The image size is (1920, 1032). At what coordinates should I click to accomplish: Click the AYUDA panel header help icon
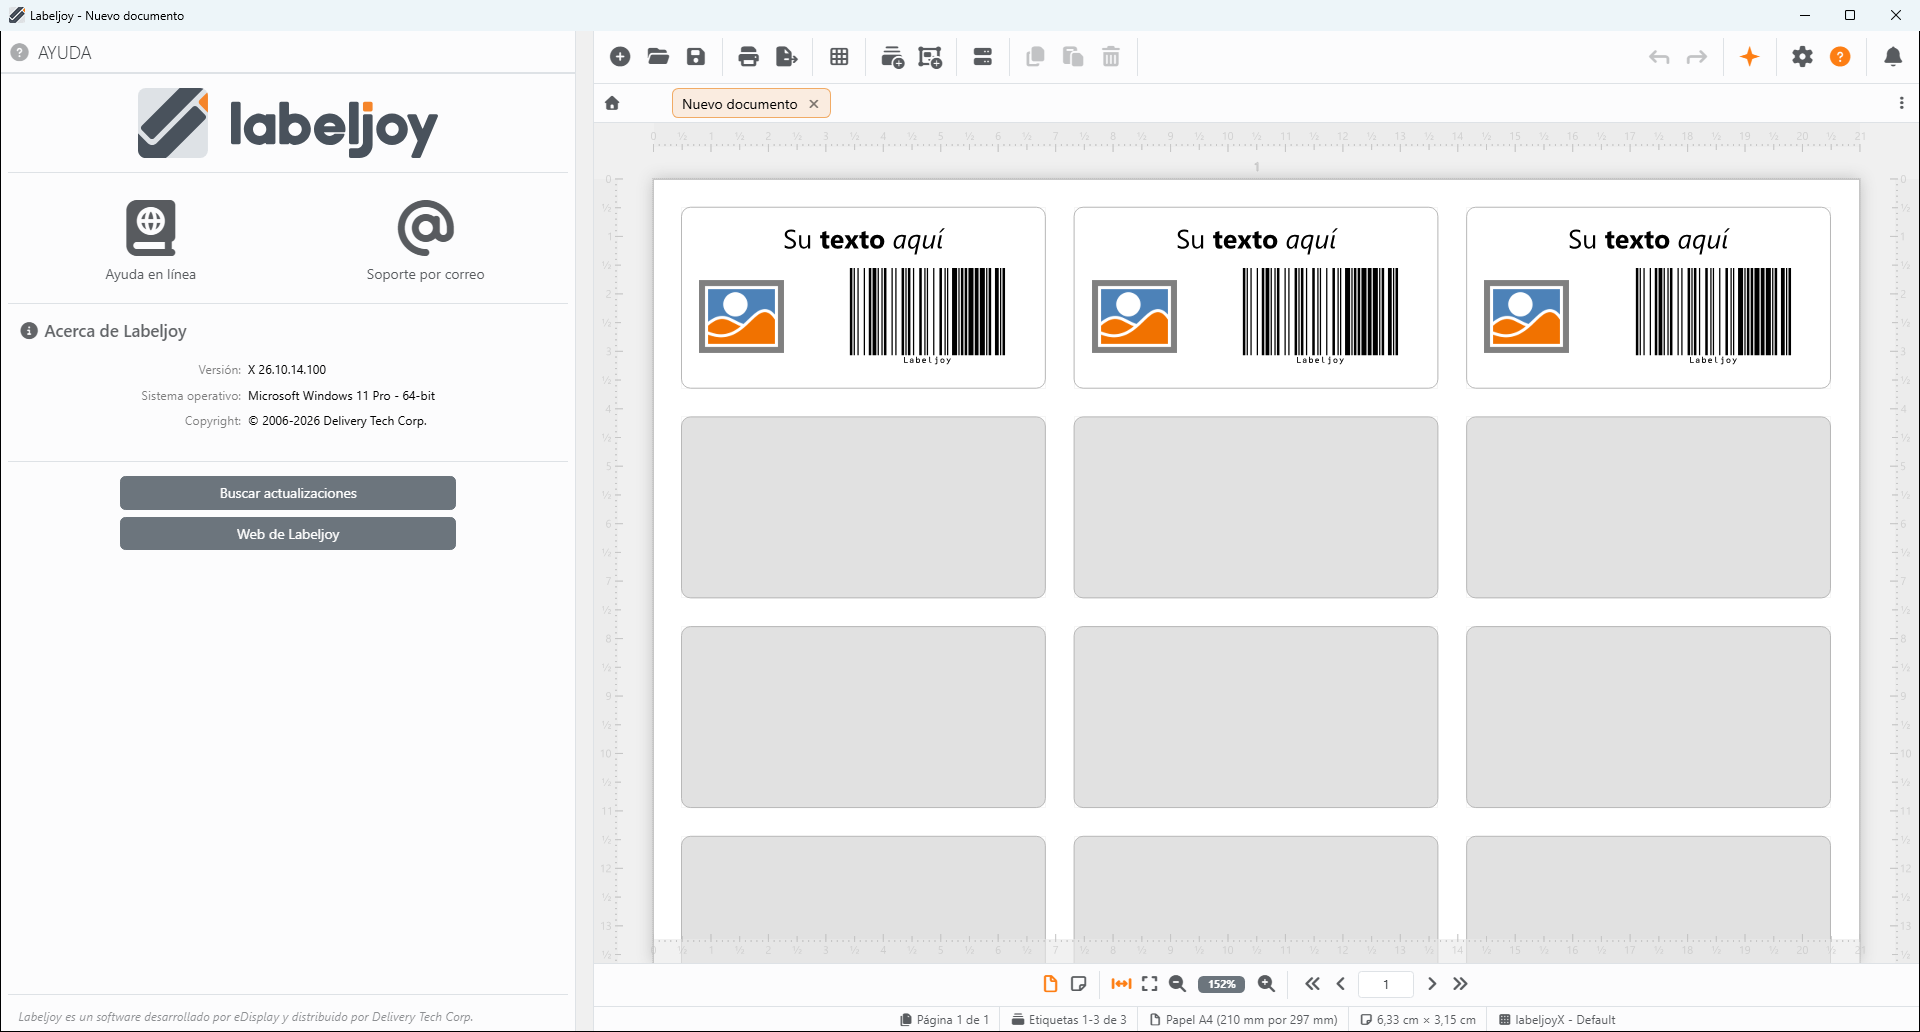point(19,52)
